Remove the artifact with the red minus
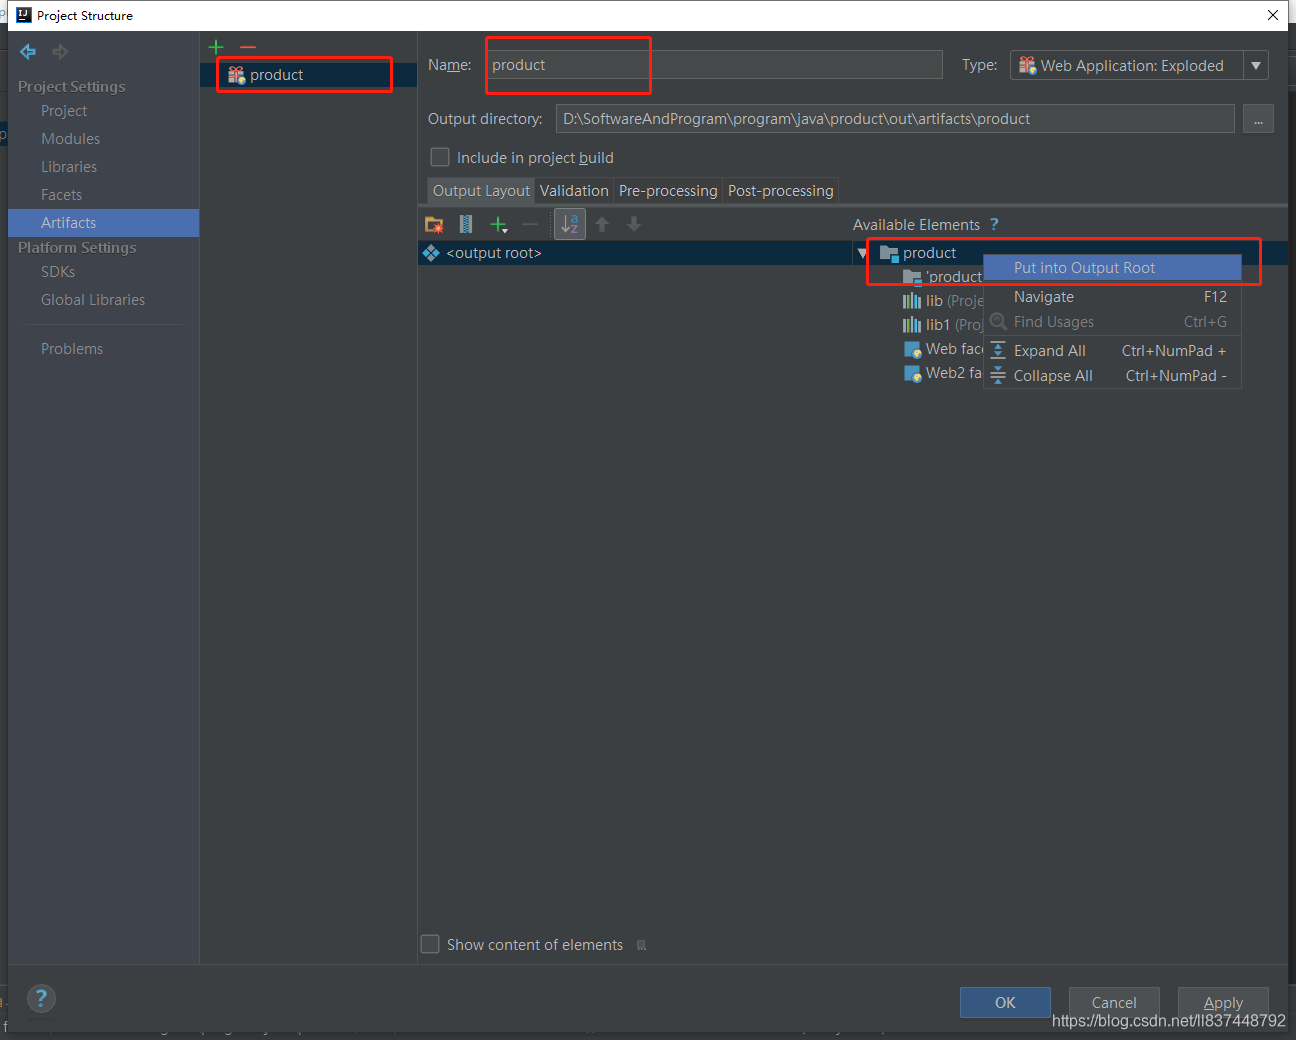1296x1040 pixels. coord(248,47)
